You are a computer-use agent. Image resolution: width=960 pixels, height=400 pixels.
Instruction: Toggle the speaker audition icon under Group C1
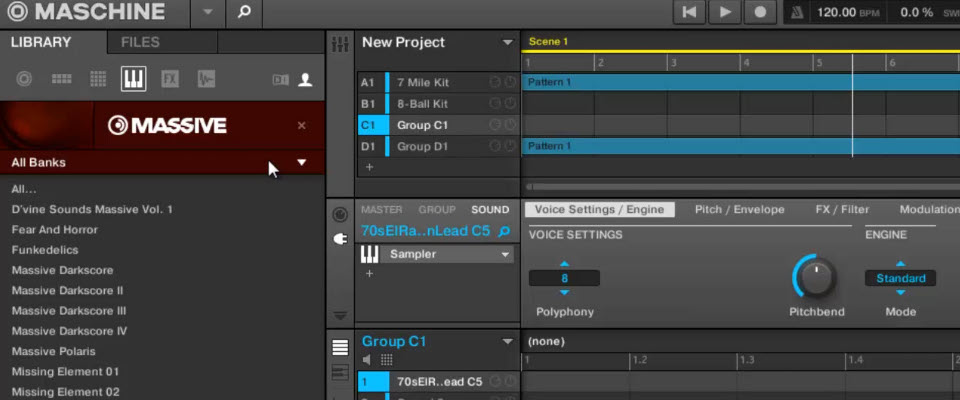(367, 360)
